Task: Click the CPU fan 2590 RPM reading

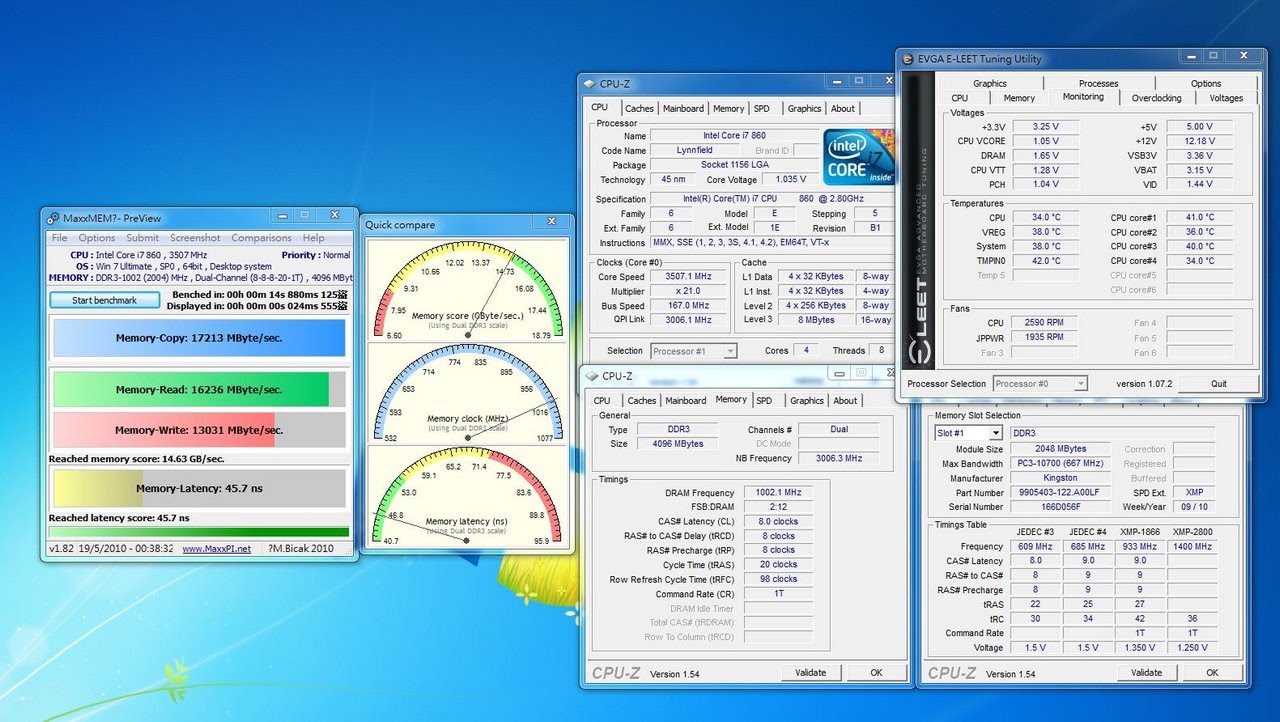Action: coord(1046,323)
